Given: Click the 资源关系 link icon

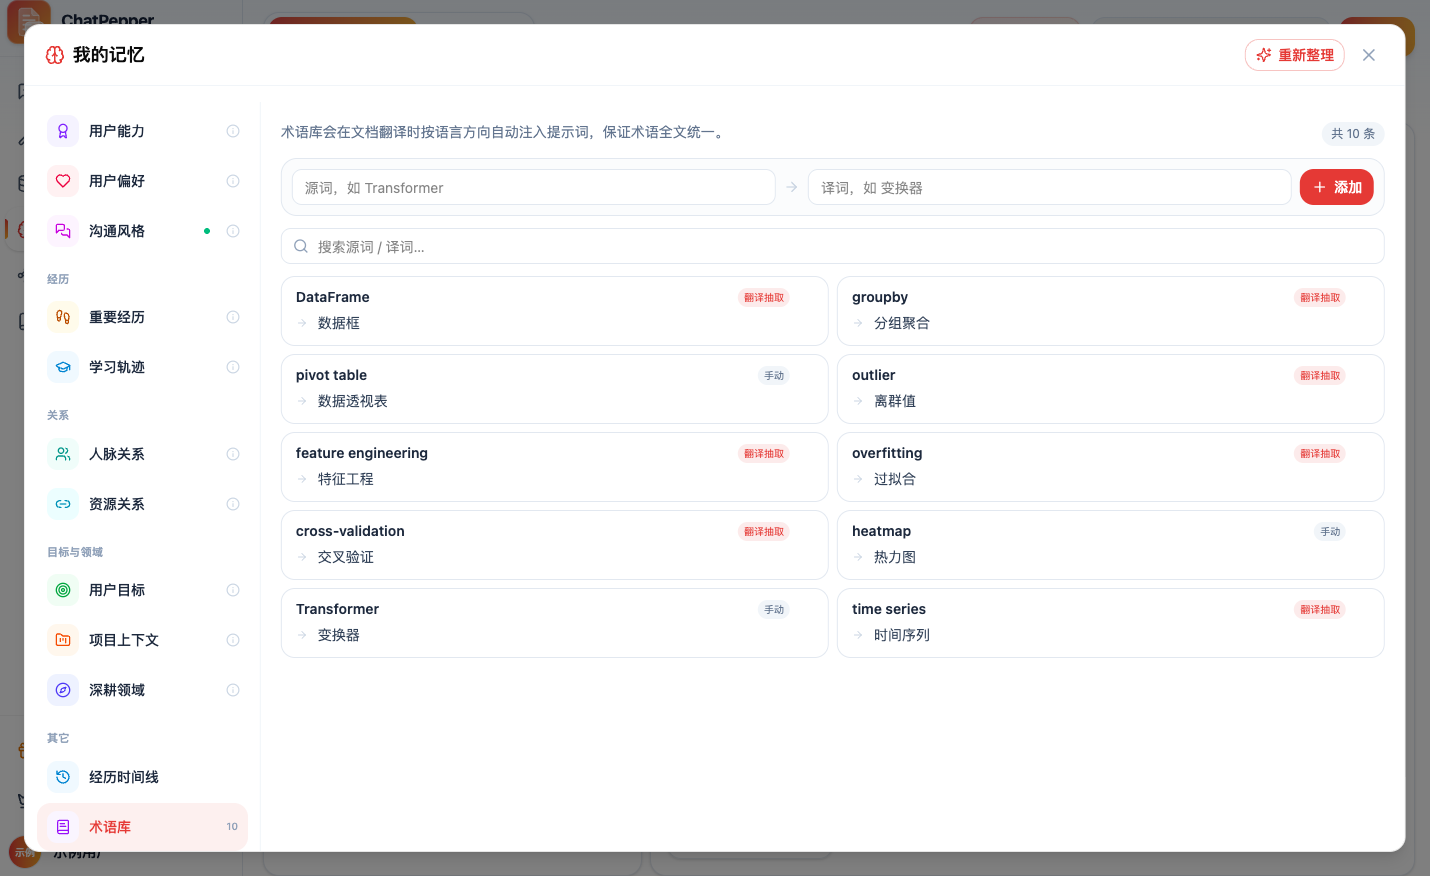Looking at the screenshot, I should 63,504.
